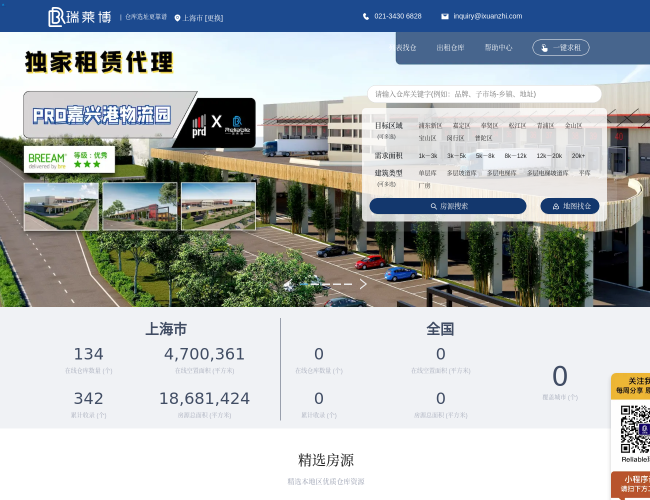Click the 134 online warehouse count
Viewport: 650px width, 500px height.
(x=88, y=354)
